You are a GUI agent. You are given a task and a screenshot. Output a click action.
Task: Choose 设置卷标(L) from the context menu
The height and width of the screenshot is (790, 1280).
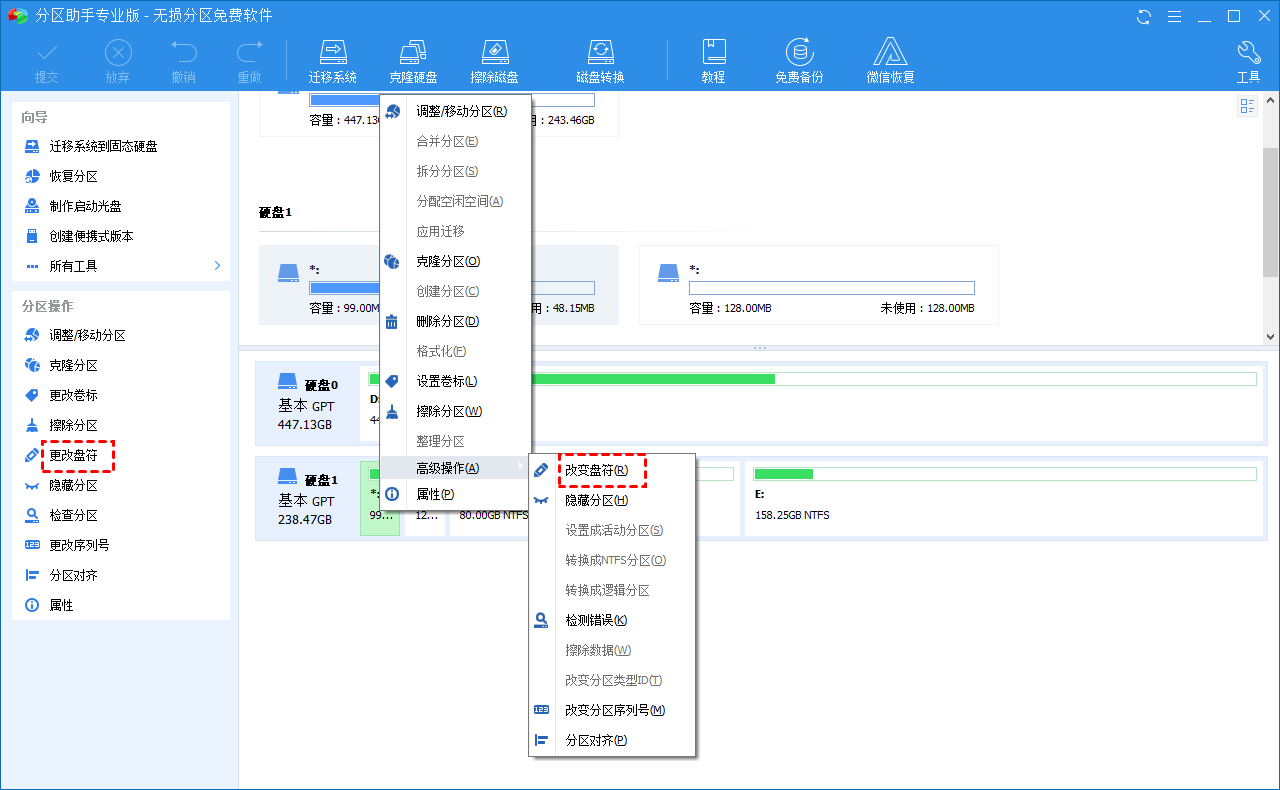(x=455, y=381)
